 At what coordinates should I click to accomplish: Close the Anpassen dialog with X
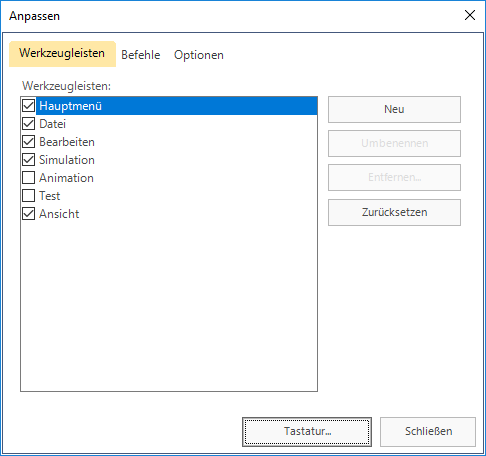[470, 15]
